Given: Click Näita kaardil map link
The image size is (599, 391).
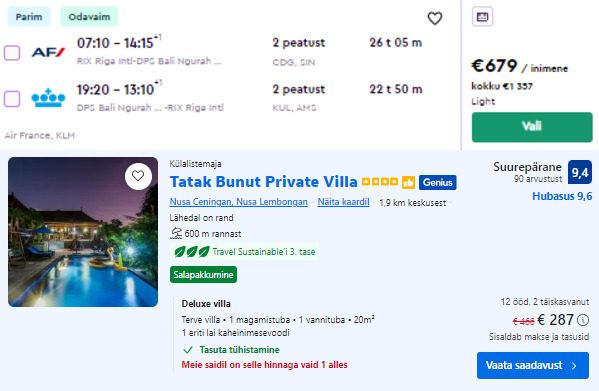Looking at the screenshot, I should tap(343, 202).
